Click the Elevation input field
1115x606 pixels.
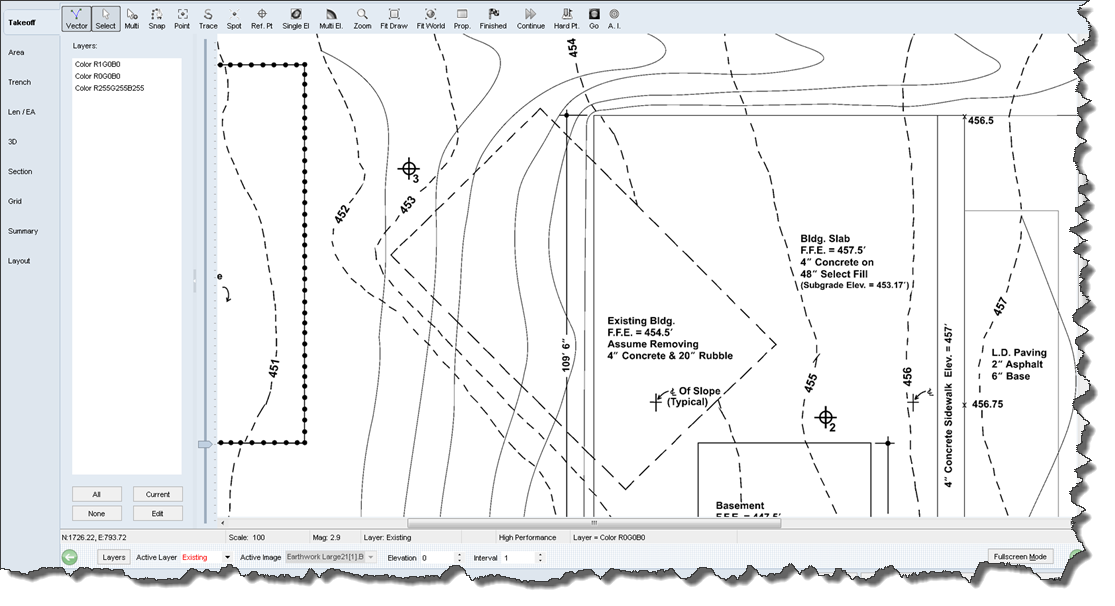(x=437, y=558)
